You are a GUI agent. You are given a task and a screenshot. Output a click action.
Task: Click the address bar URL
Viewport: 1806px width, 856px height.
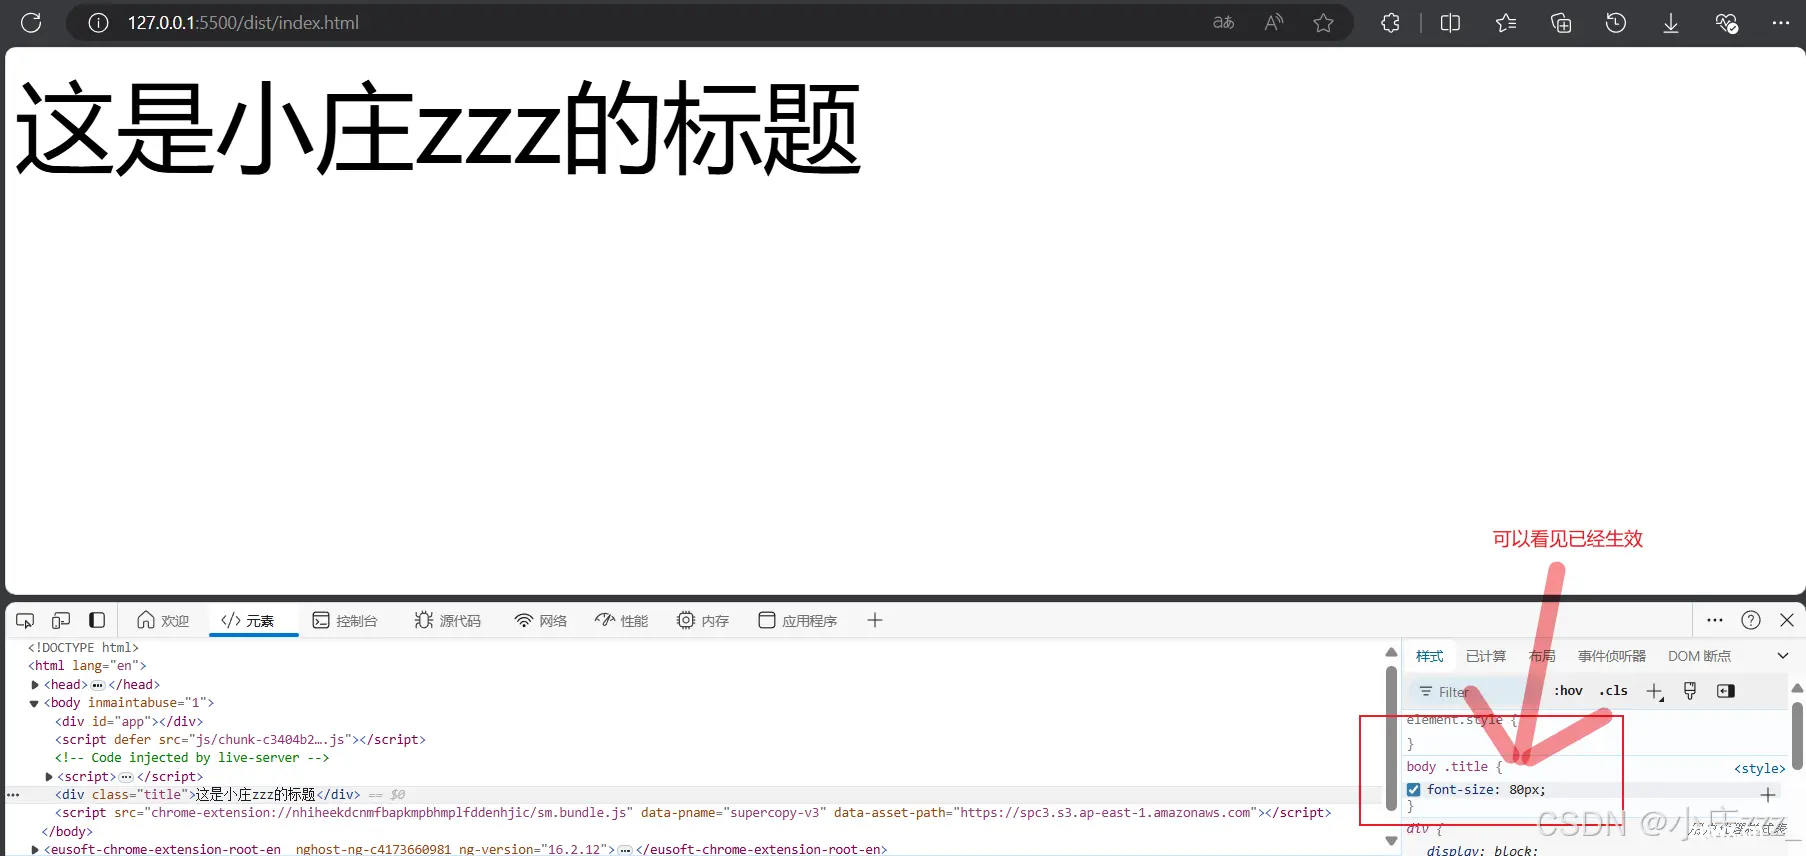point(243,22)
